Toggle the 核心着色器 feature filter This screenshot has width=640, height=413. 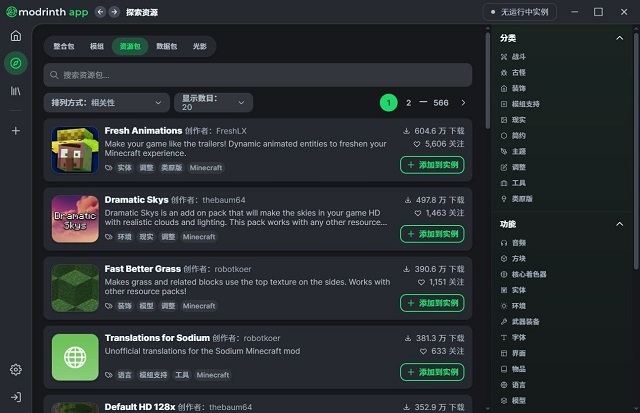click(523, 274)
